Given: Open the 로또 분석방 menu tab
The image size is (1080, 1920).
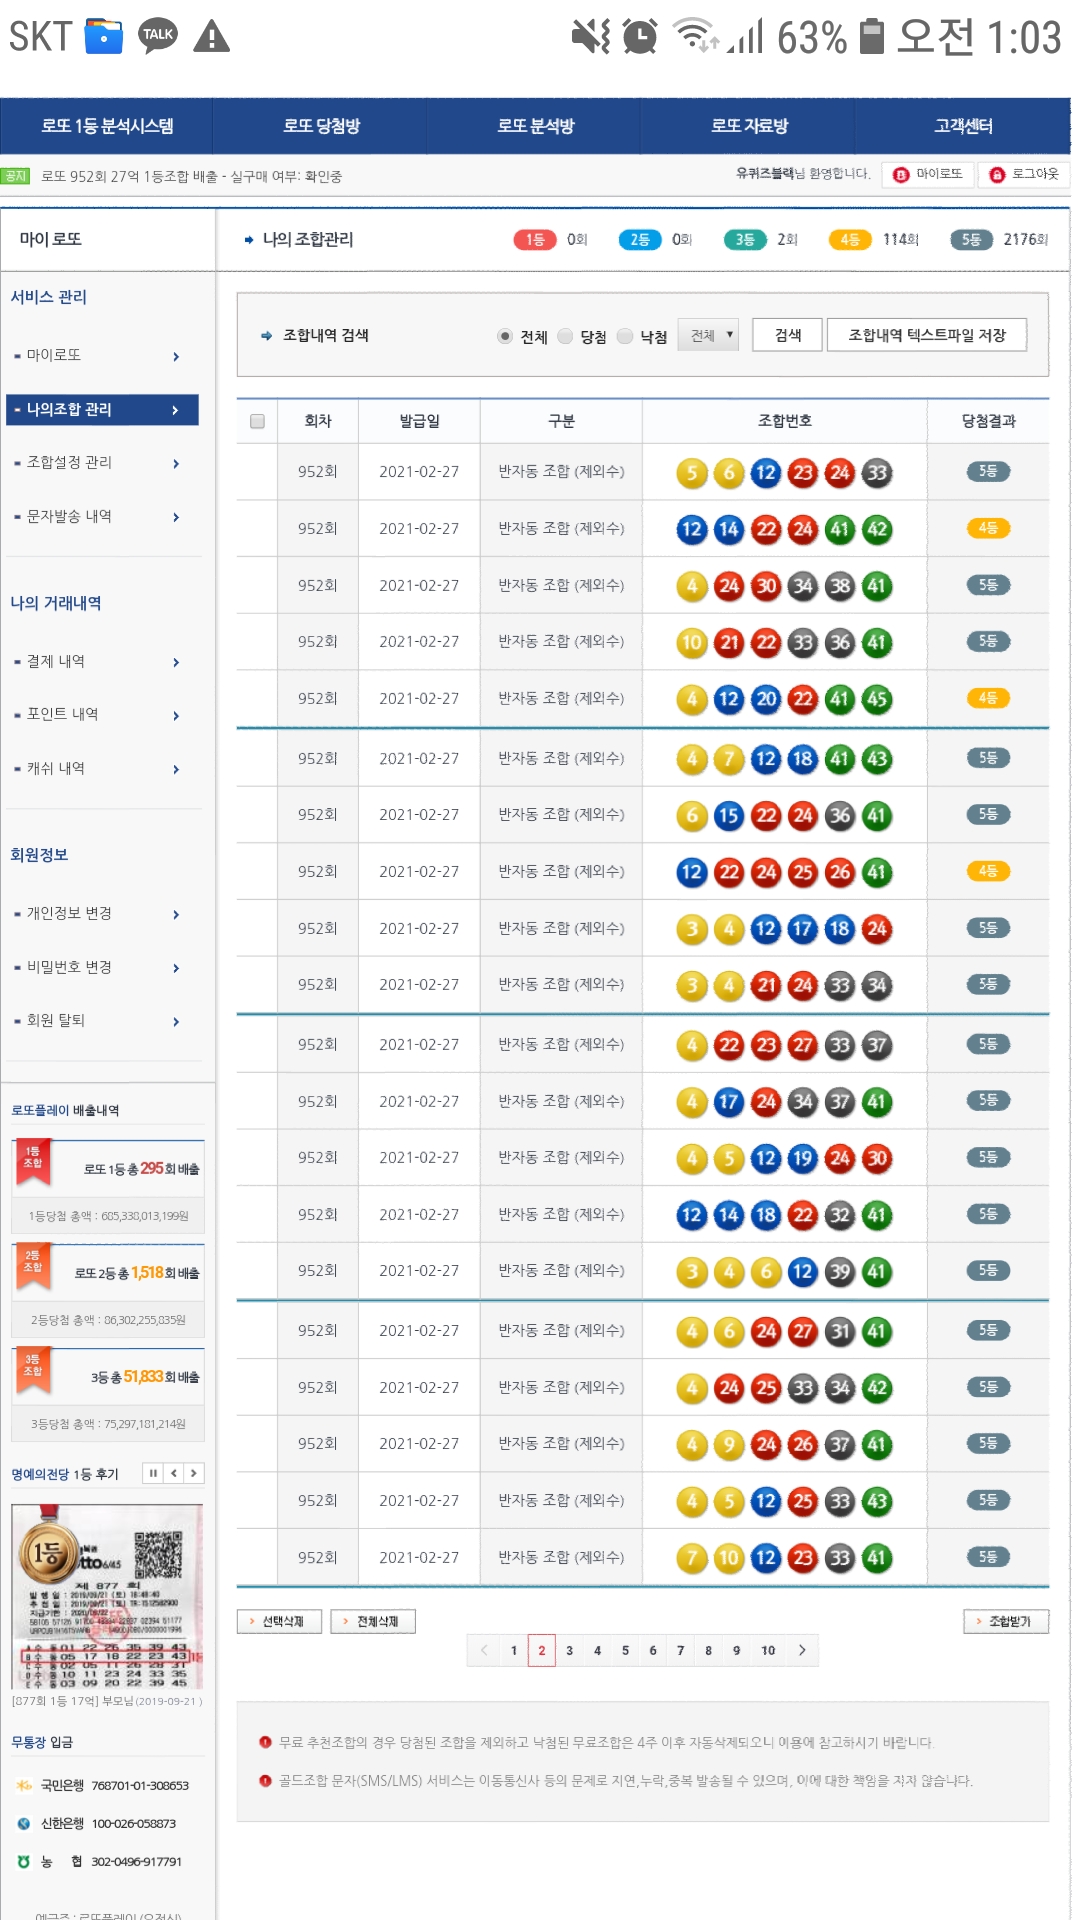Looking at the screenshot, I should pos(536,126).
